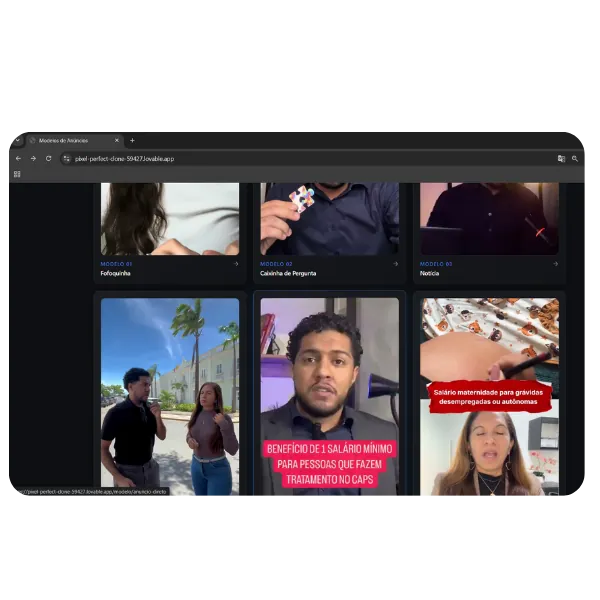Open a new tab with the plus button
Viewport: 600px width, 600px height.
point(132,140)
